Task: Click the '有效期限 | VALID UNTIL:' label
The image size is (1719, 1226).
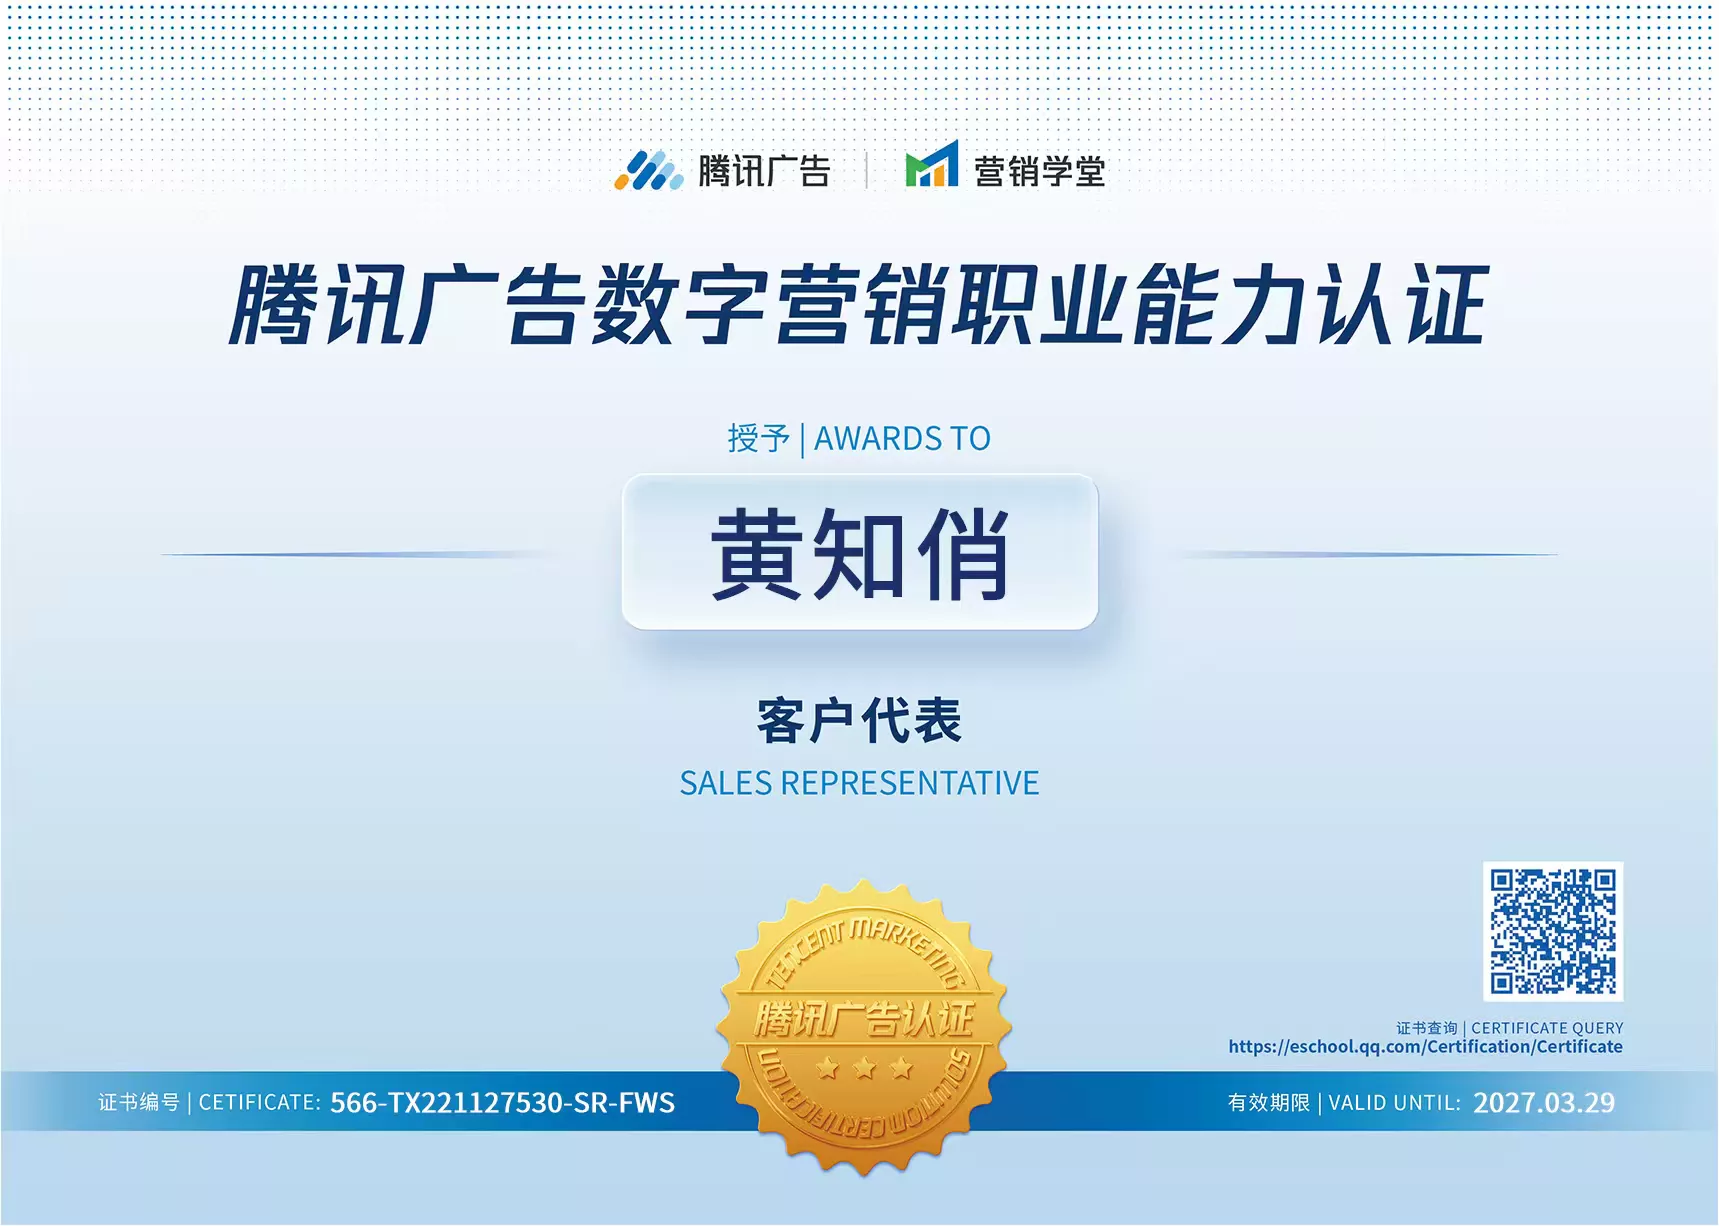Action: tap(1344, 1102)
